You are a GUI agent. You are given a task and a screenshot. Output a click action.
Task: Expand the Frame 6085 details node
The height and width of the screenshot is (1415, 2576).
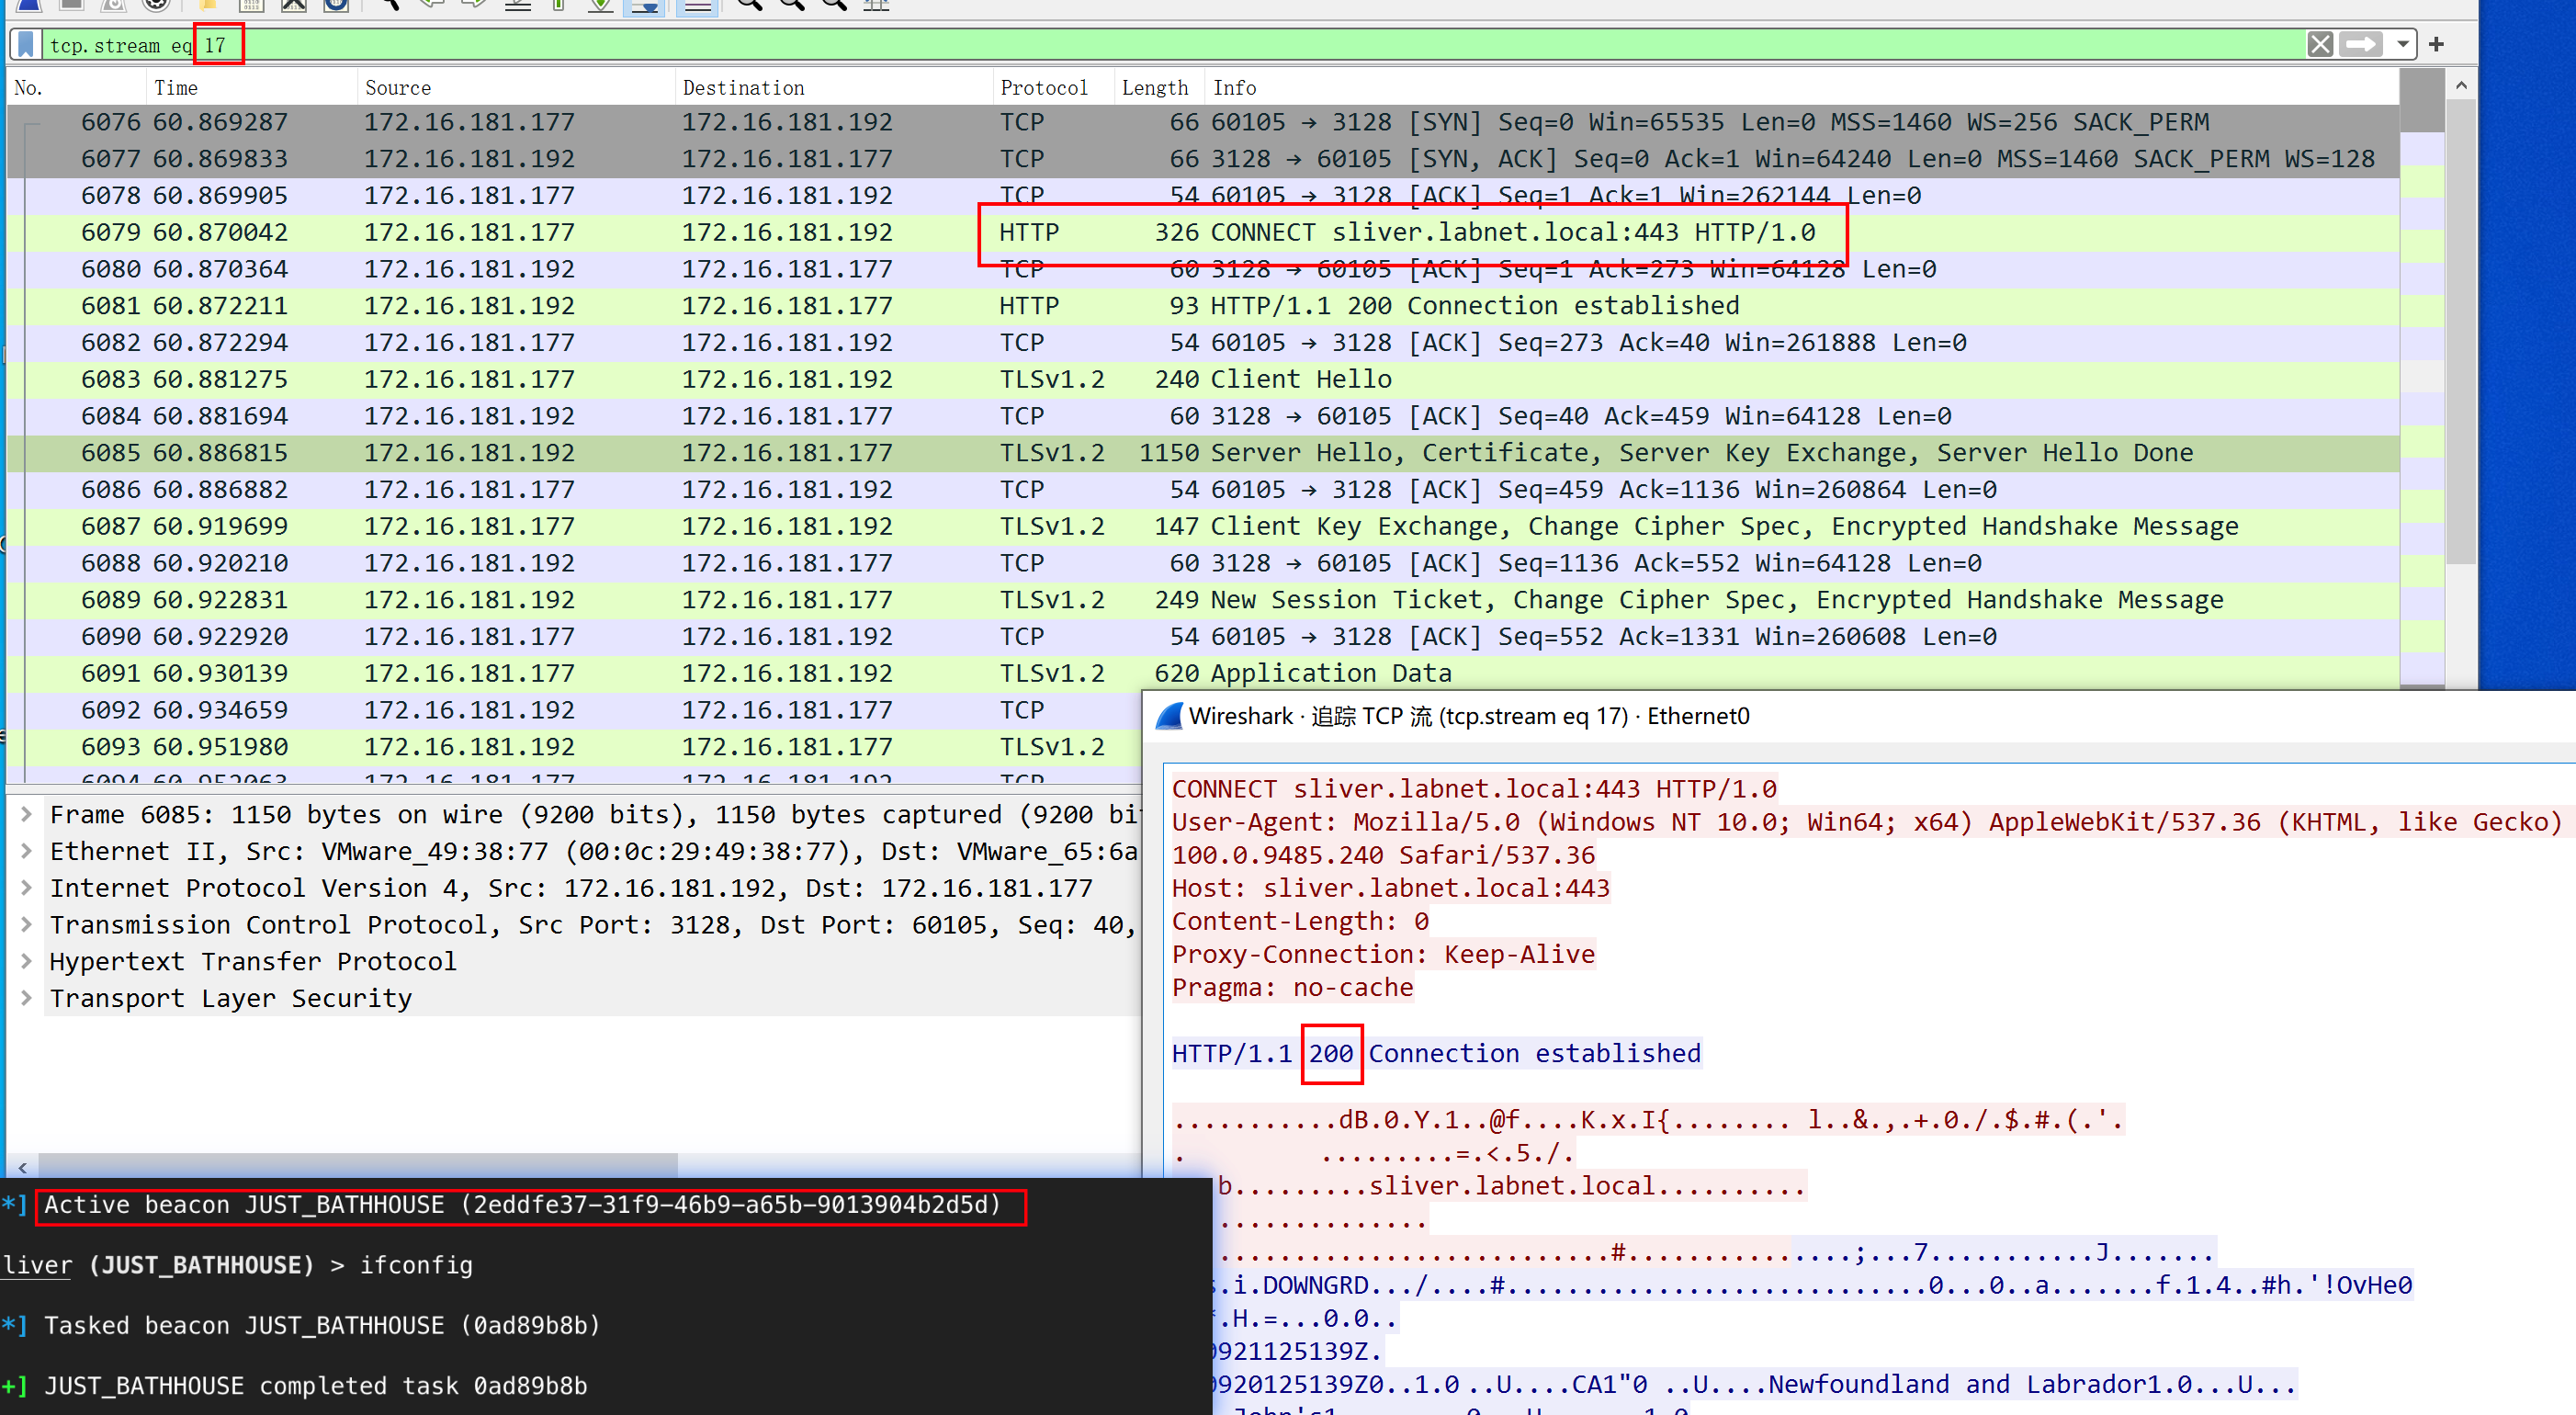click(x=26, y=814)
